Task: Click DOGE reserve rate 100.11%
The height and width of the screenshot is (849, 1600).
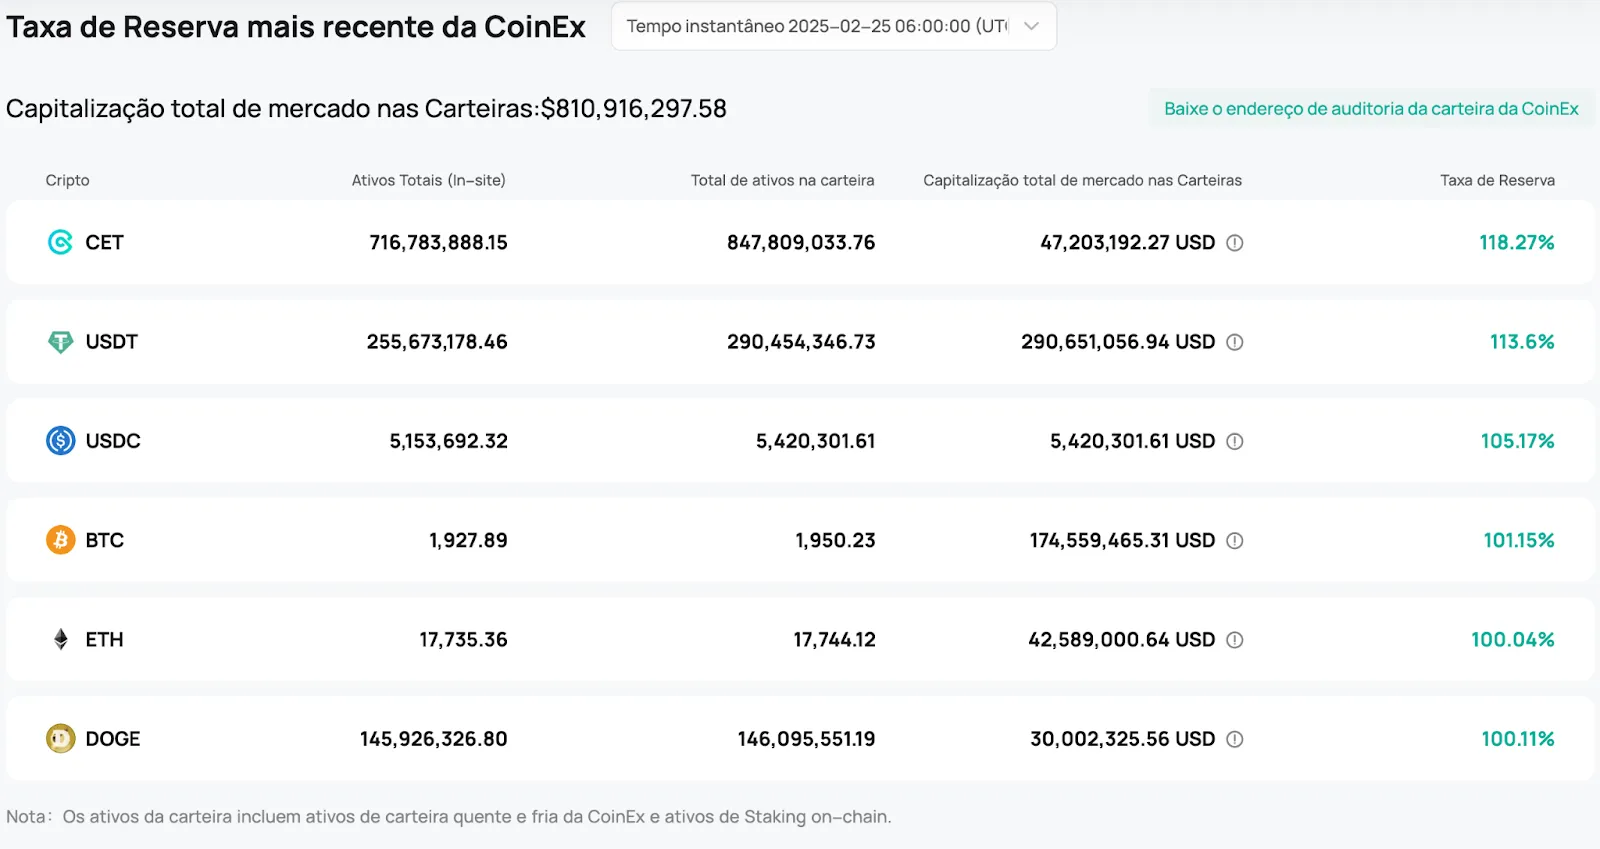Action: 1517,739
